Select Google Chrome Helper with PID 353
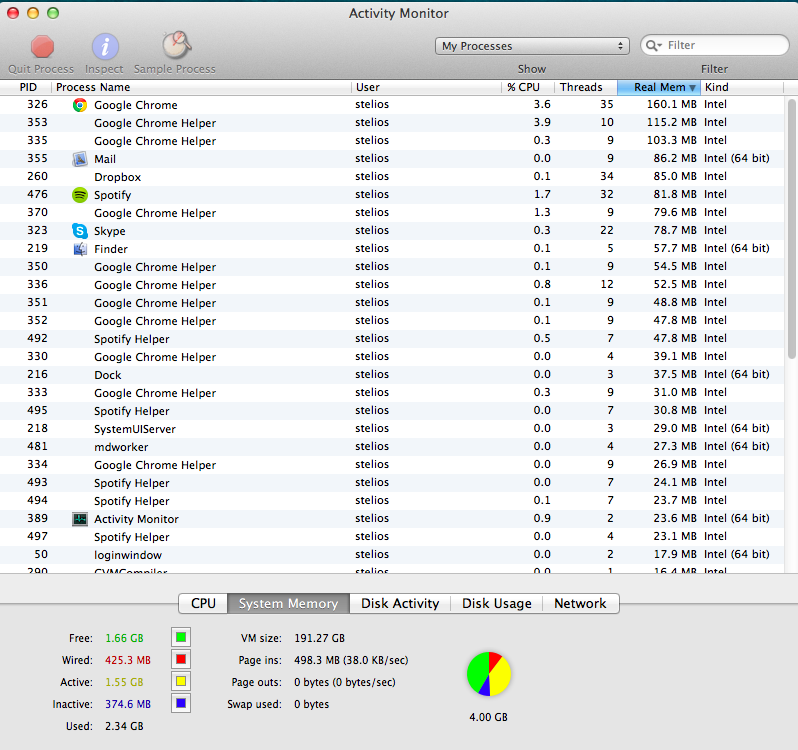Viewport: 798px width, 750px height. (392, 123)
